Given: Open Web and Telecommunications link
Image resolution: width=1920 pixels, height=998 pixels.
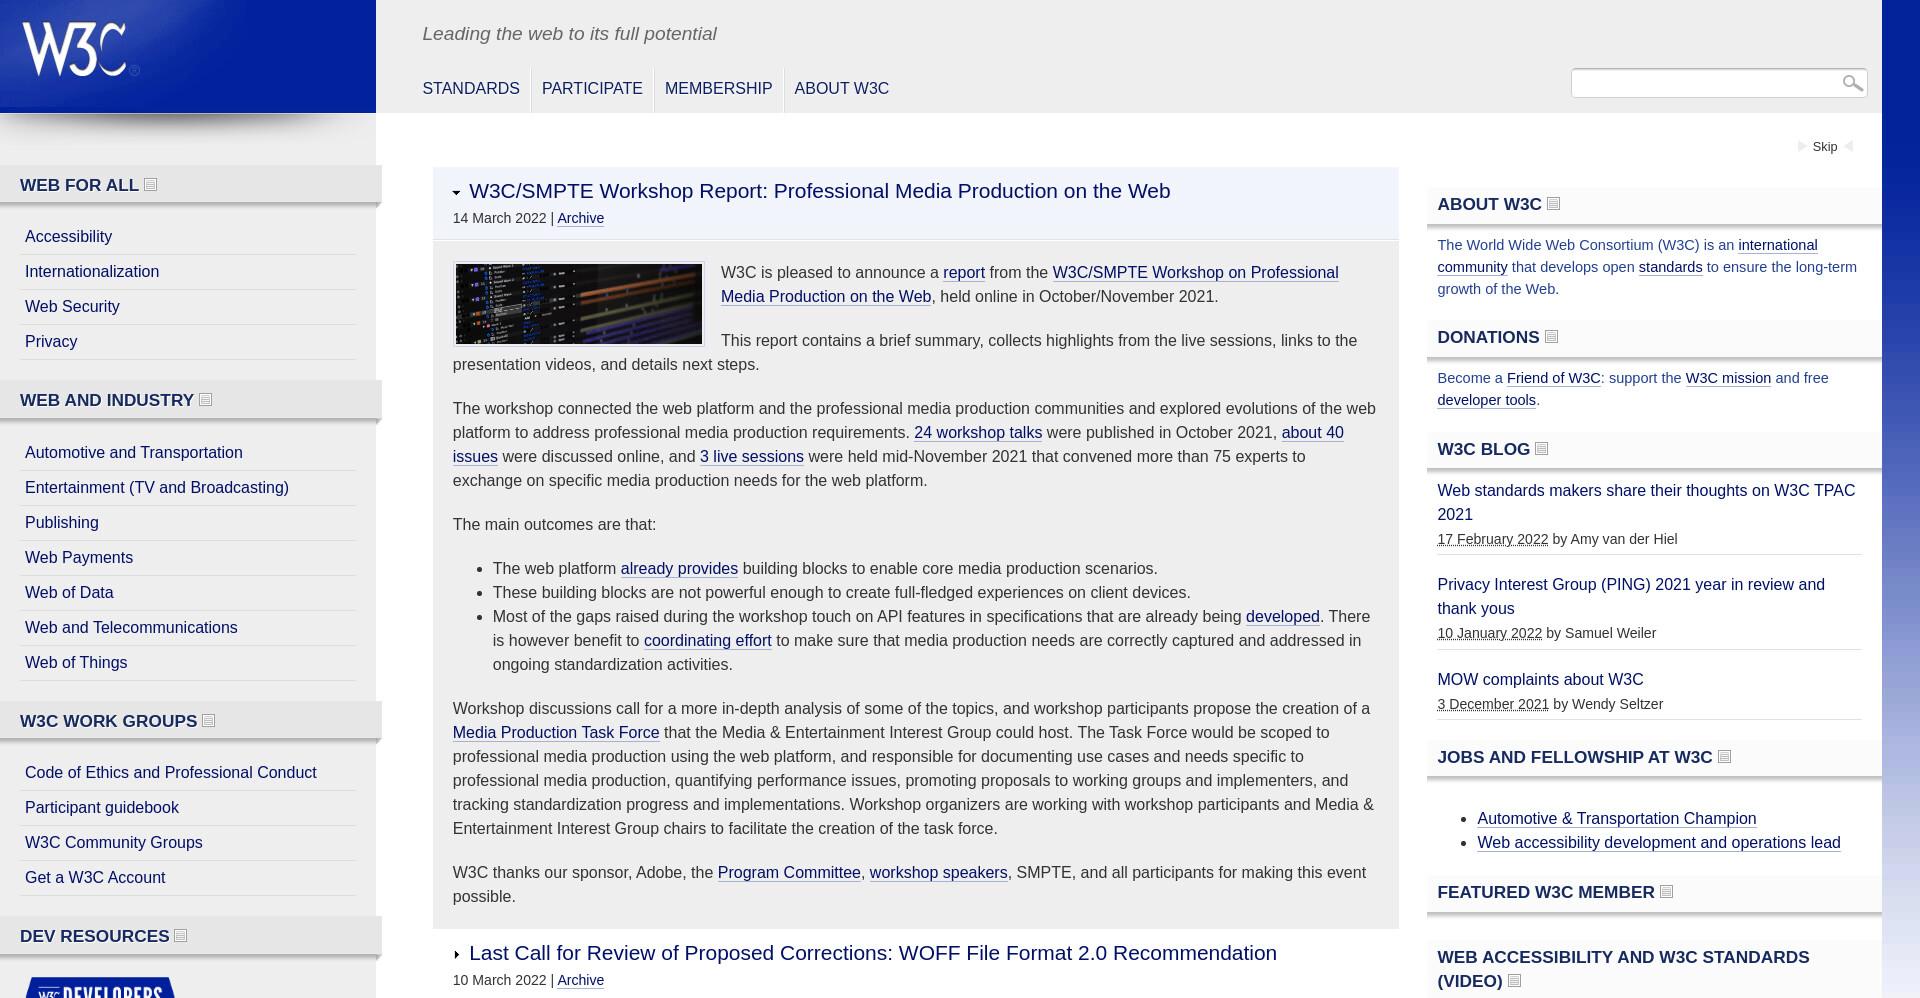Looking at the screenshot, I should pyautogui.click(x=131, y=628).
